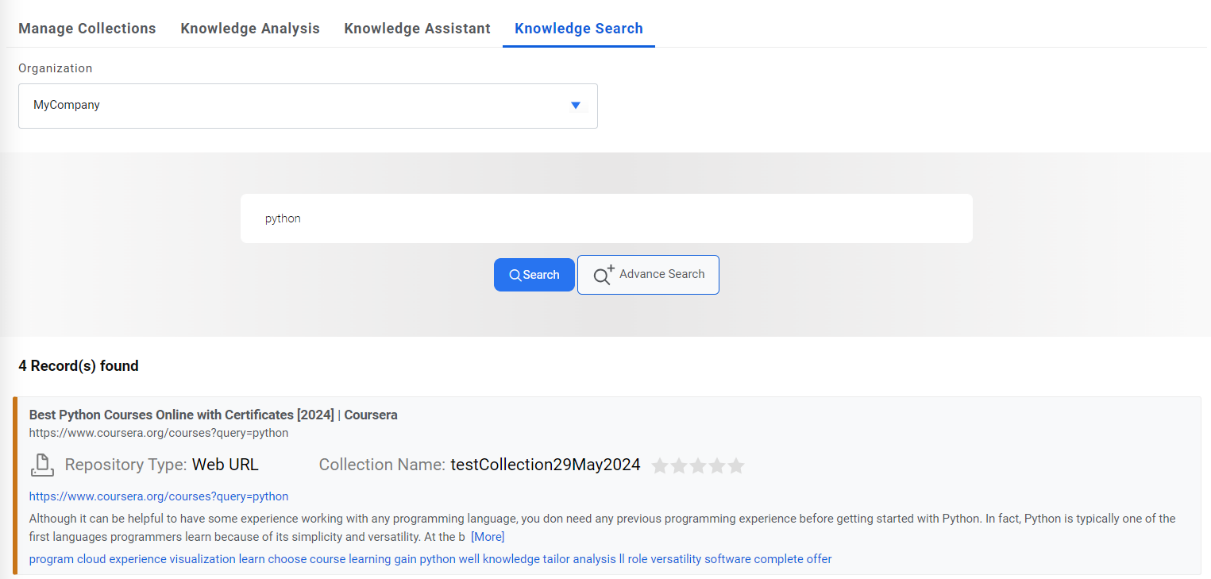Give the result a two-star rating

679,466
